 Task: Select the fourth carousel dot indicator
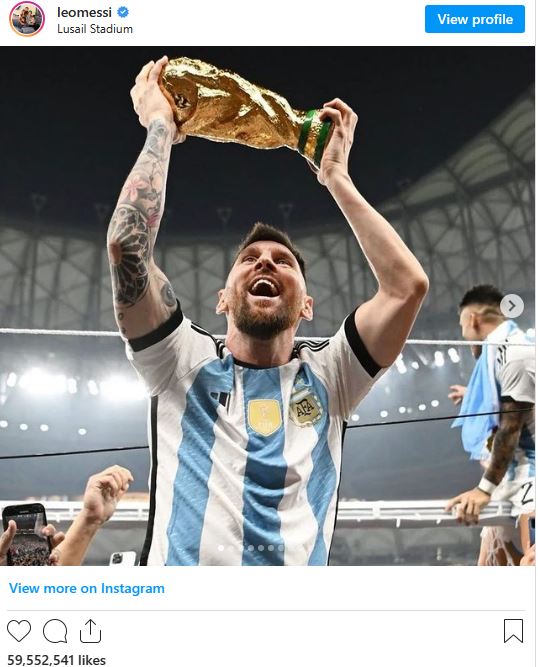pyautogui.click(x=251, y=548)
